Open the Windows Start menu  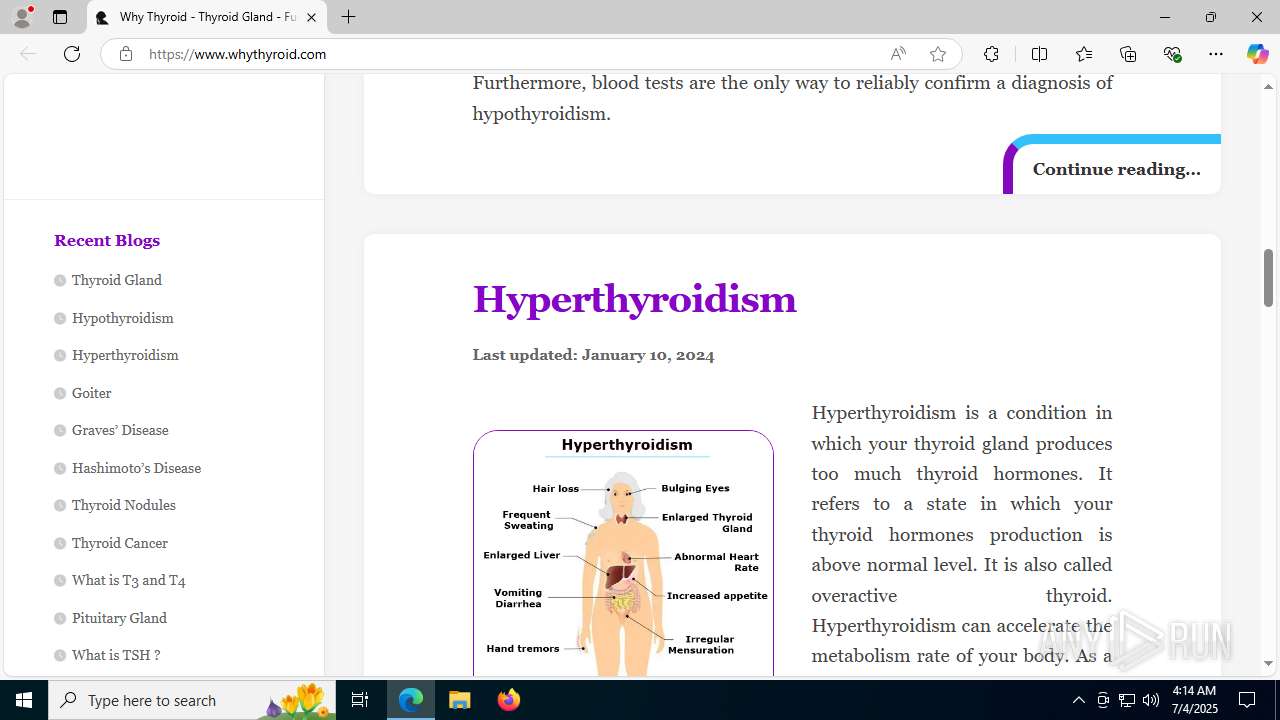pos(24,700)
